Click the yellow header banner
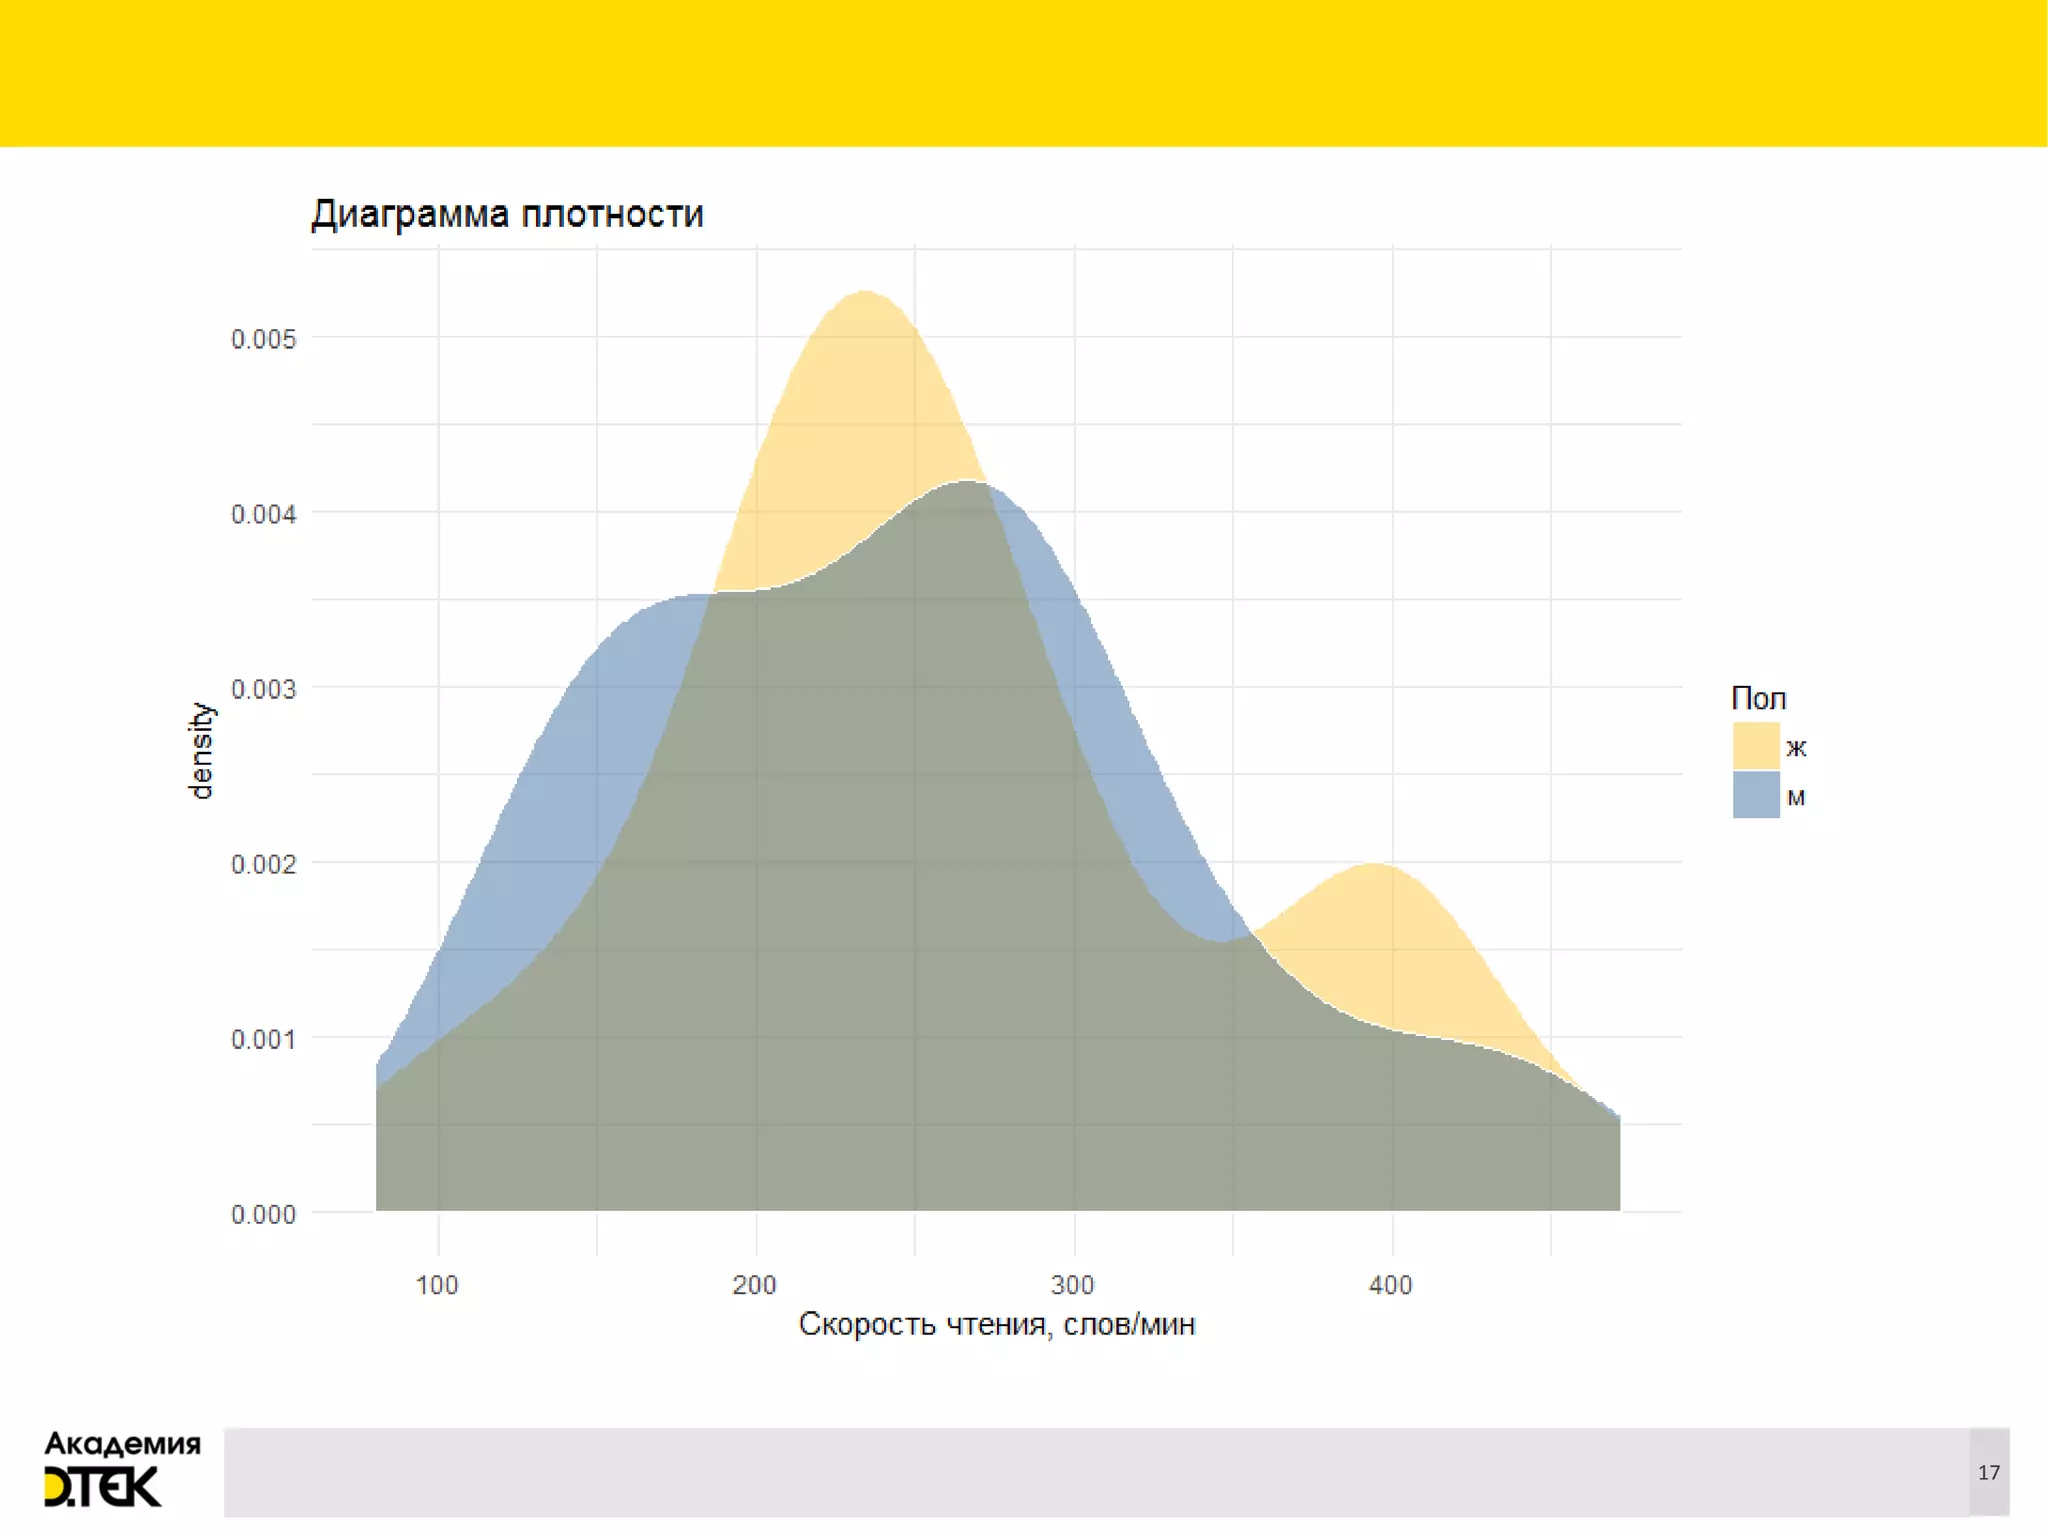 pyautogui.click(x=1024, y=73)
